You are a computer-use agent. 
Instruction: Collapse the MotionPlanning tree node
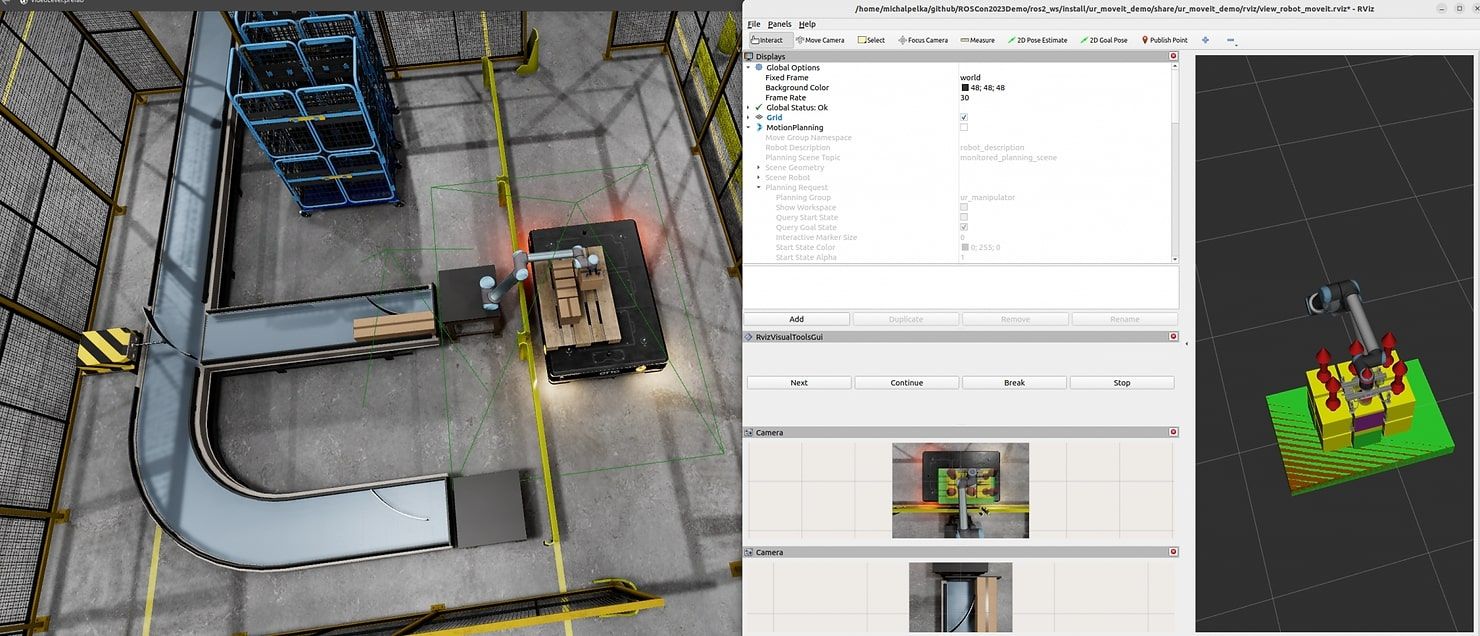point(748,127)
